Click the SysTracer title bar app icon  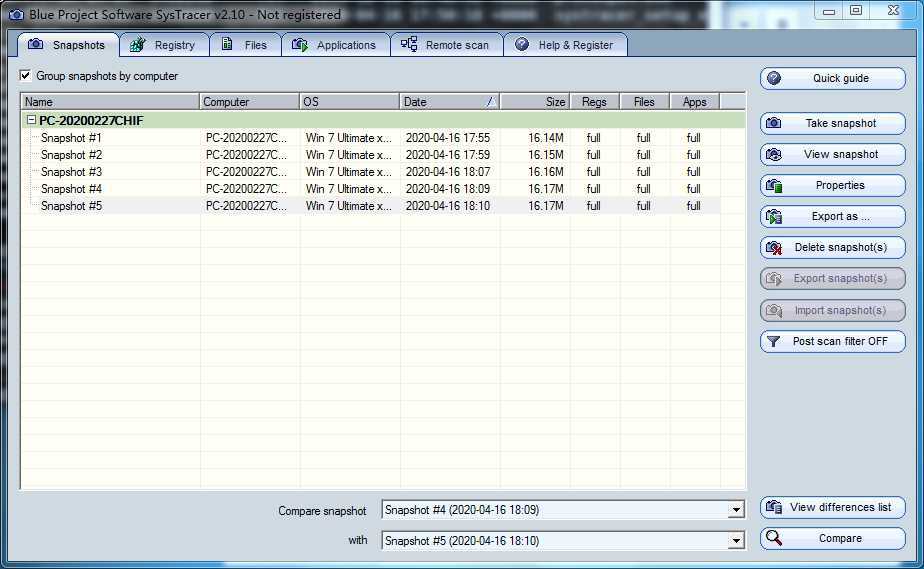(16, 15)
